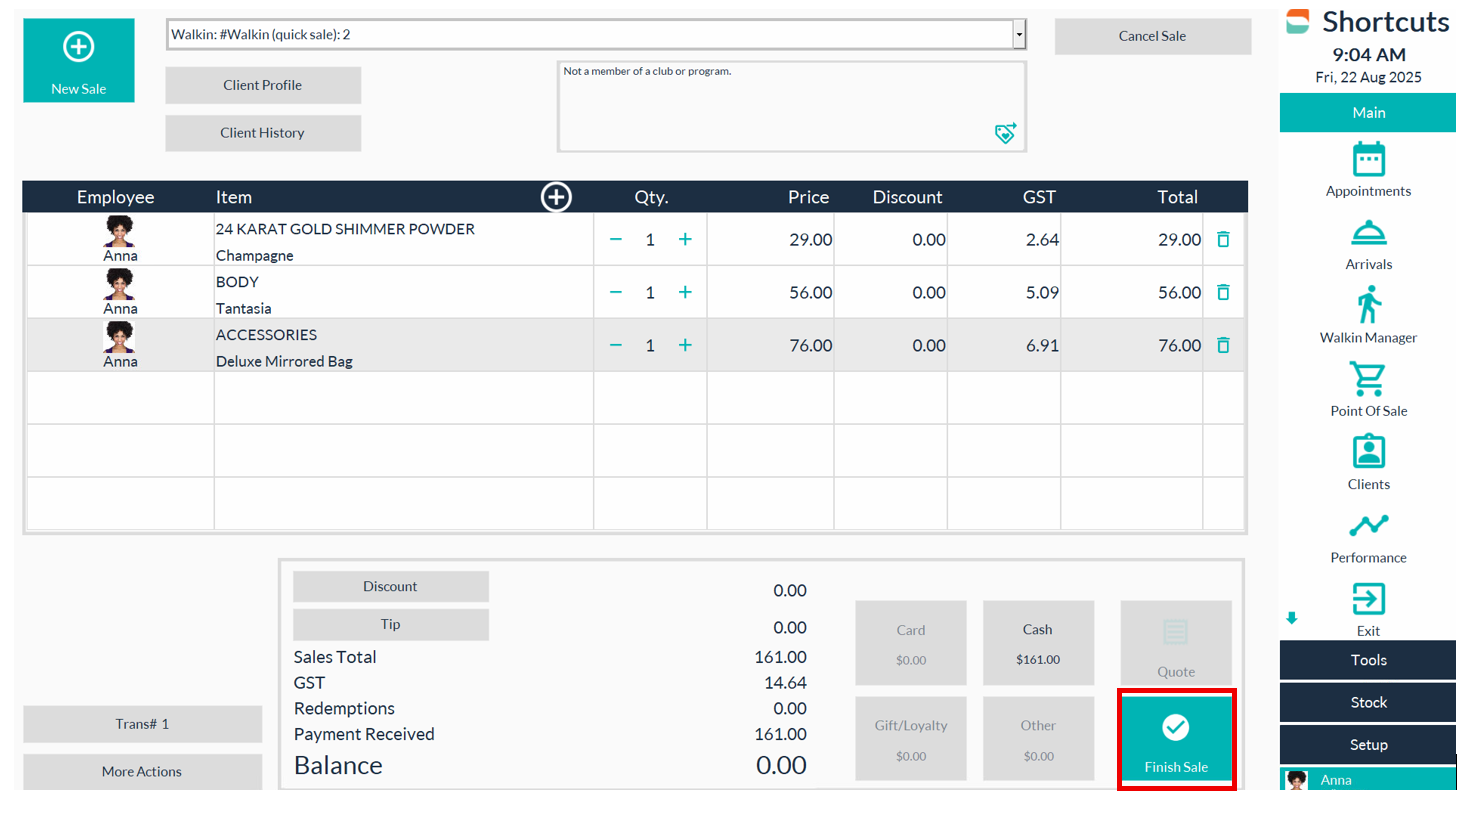Select Card payment

pos(911,643)
